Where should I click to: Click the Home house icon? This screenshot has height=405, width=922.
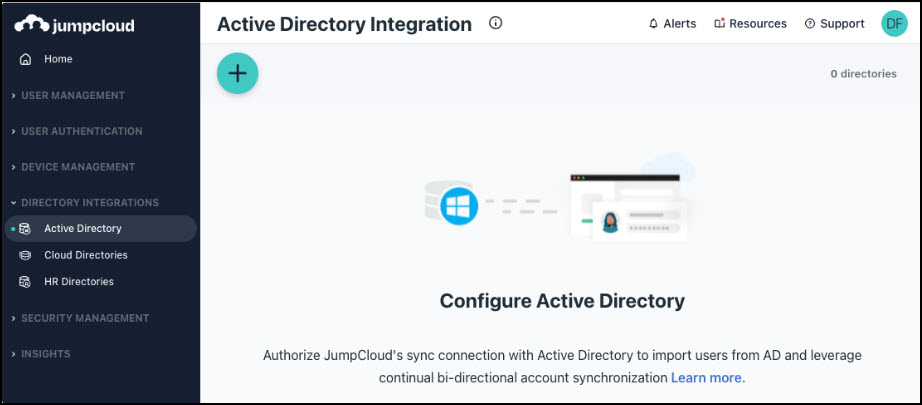click(x=26, y=60)
